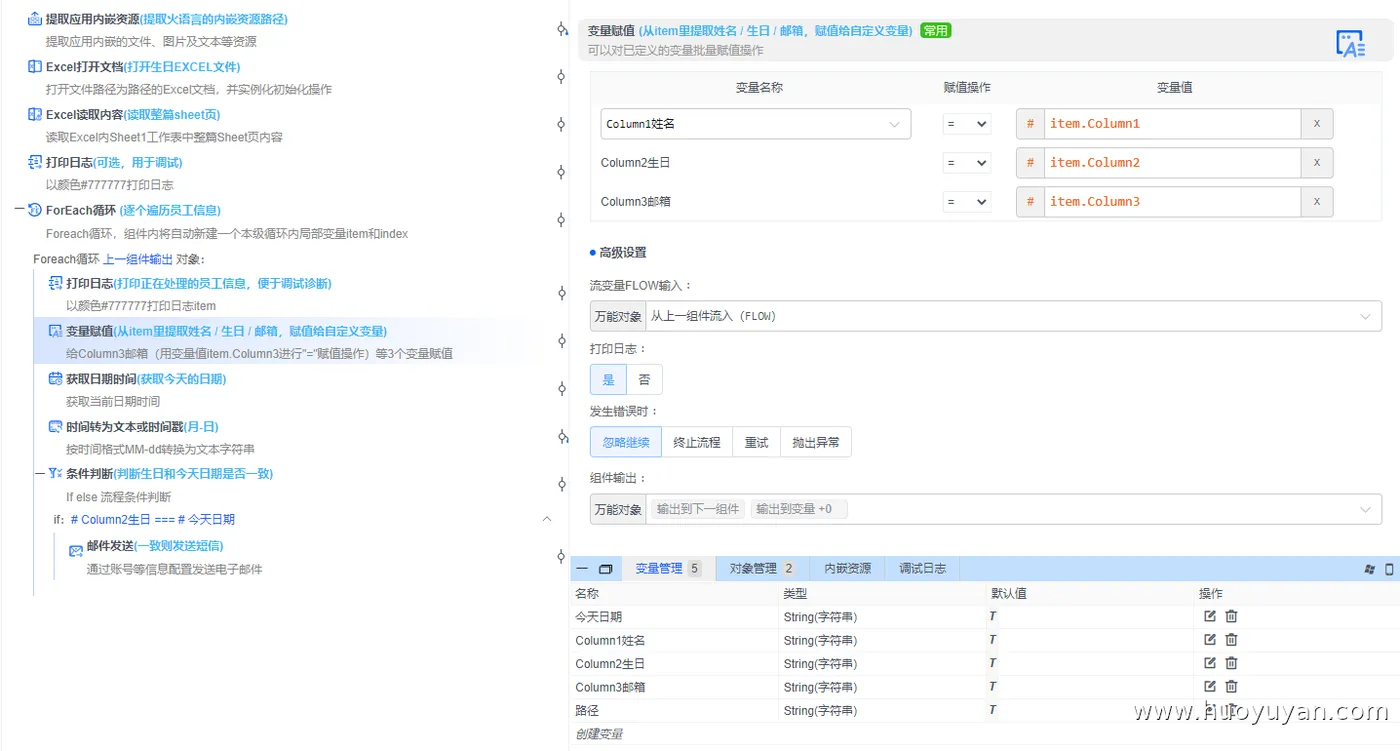Screen dimensions: 1400x751
Task: Set 打印日志 to 否
Action: tap(644, 380)
